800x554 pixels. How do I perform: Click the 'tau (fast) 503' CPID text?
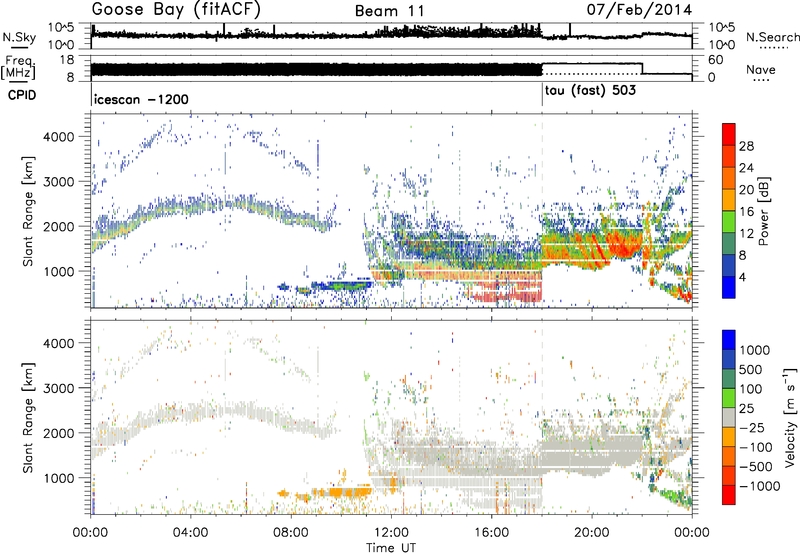[x=590, y=91]
